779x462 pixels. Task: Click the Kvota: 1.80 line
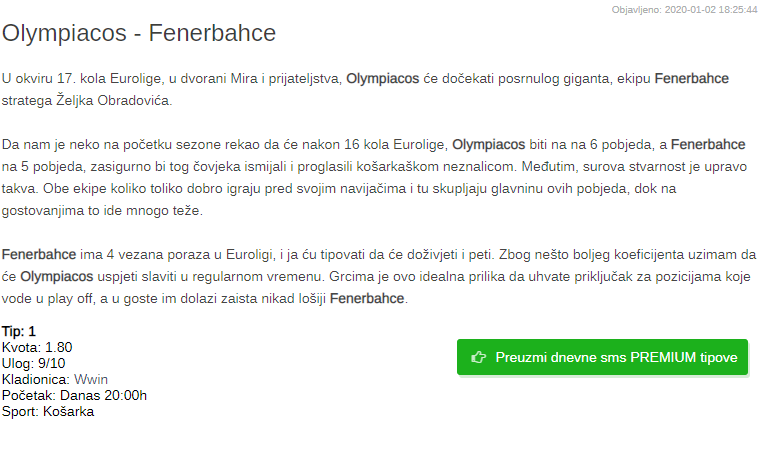[x=37, y=347]
